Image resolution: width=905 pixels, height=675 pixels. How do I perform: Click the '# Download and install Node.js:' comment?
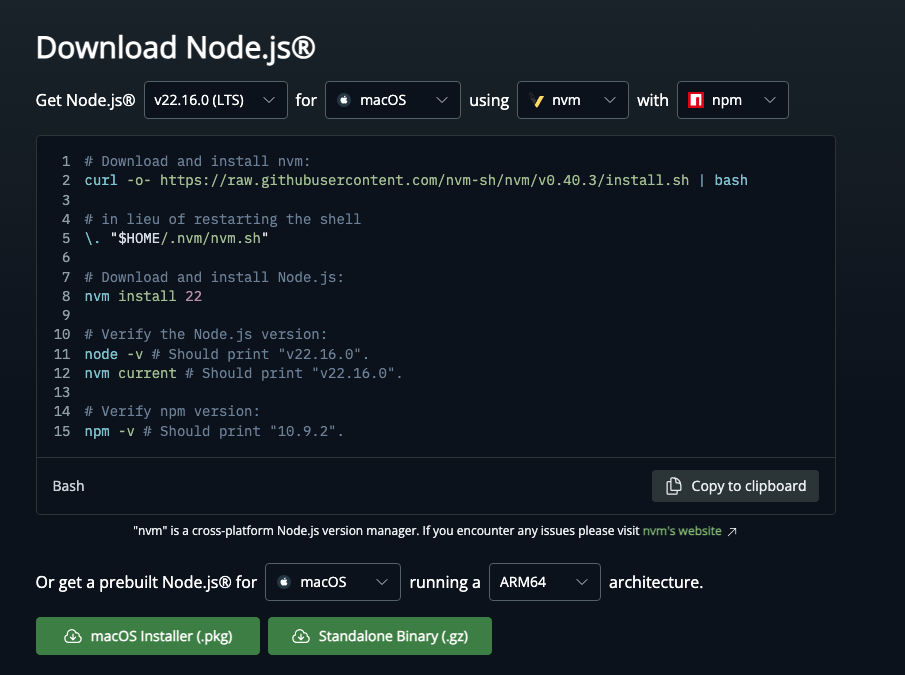pyautogui.click(x=214, y=278)
